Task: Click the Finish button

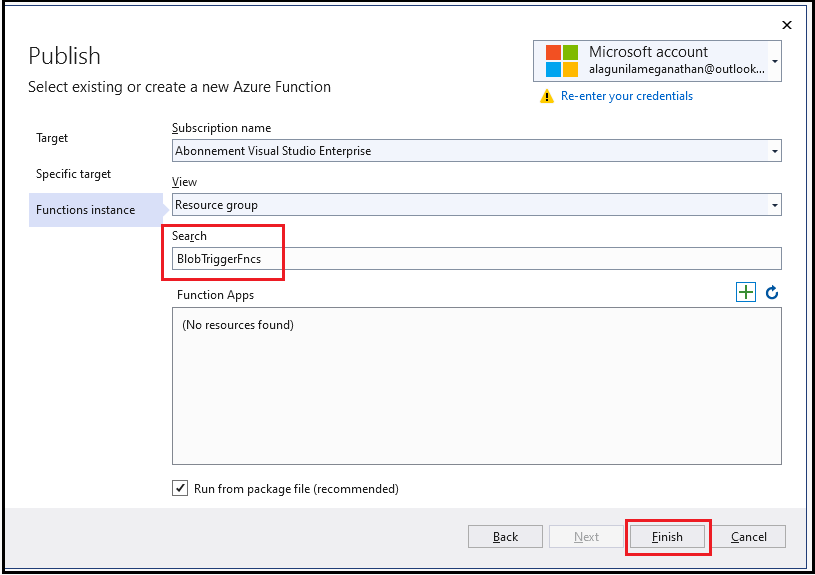Action: (x=667, y=537)
